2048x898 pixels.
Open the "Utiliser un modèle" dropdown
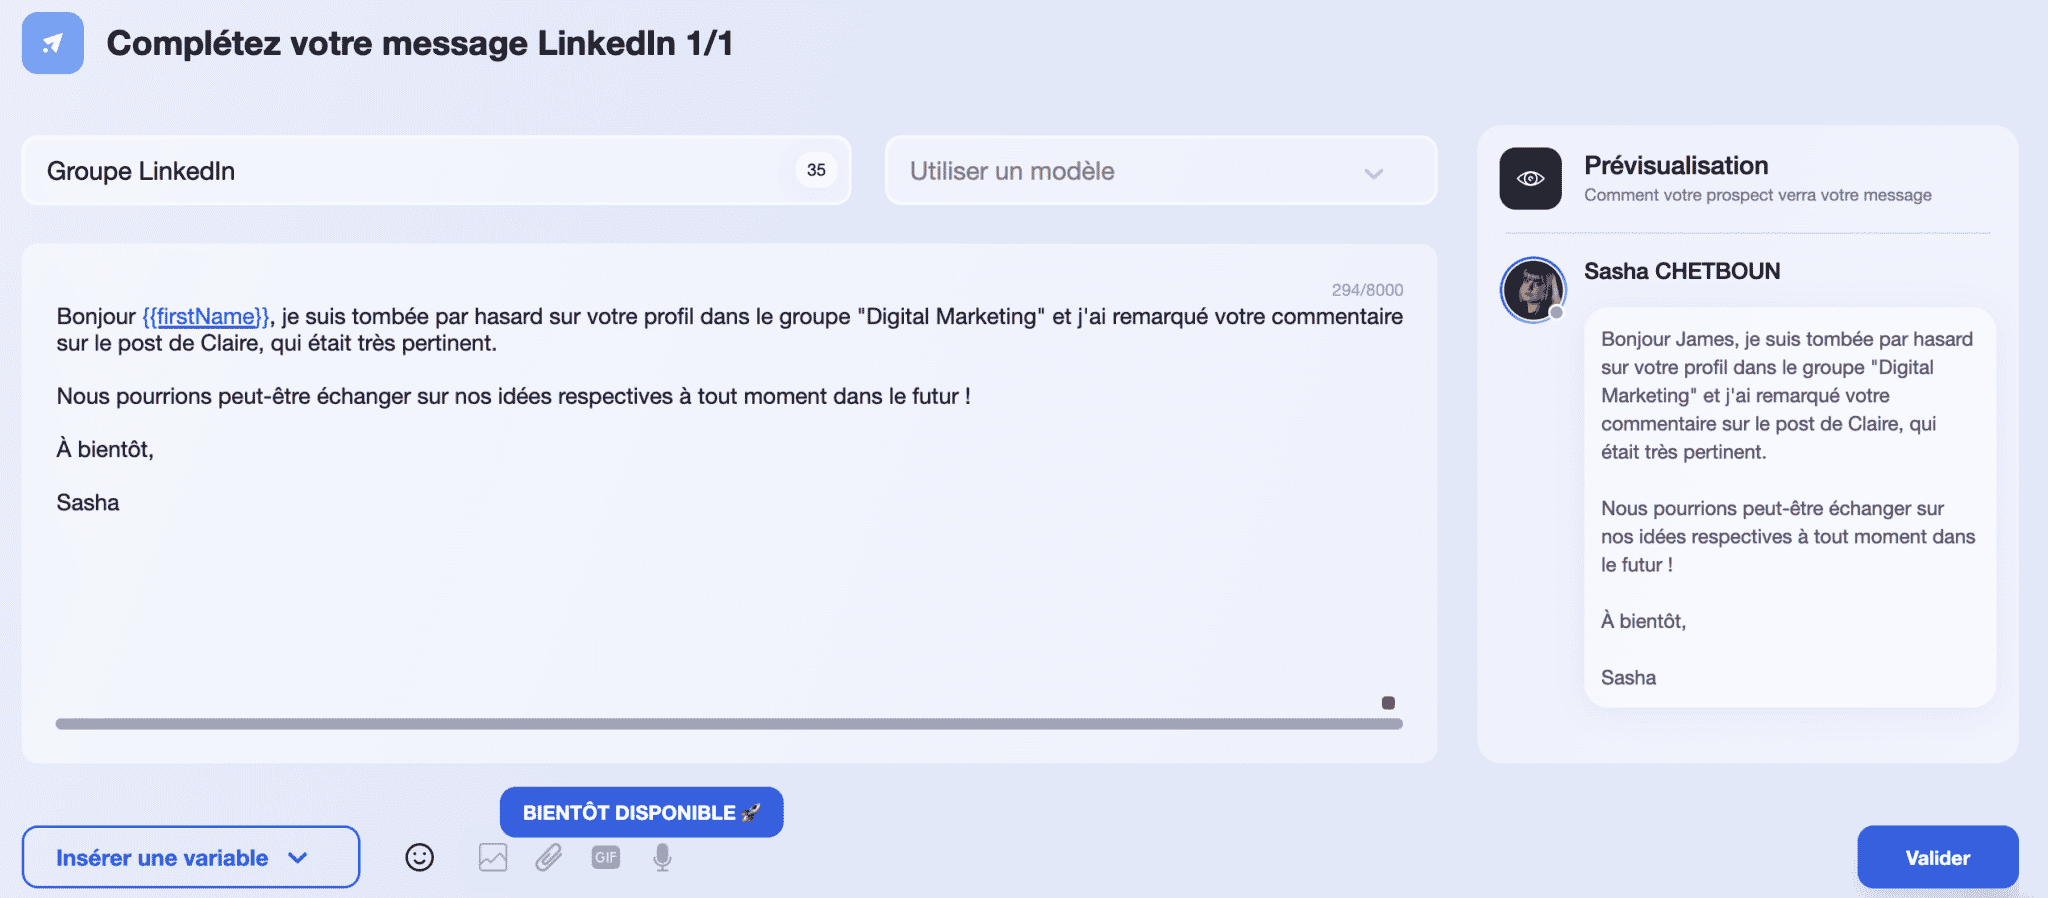coord(1161,171)
